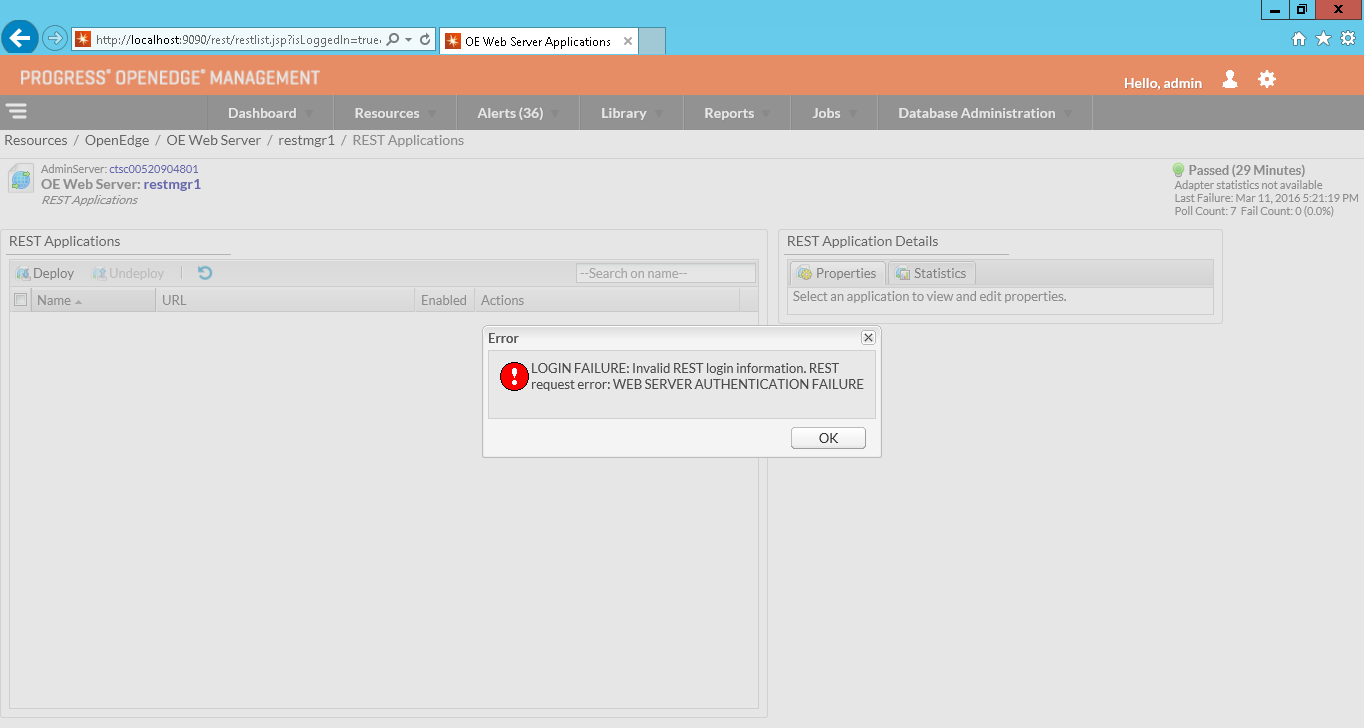This screenshot has height=728, width=1364.
Task: Click the Enabled column header
Action: click(x=444, y=300)
